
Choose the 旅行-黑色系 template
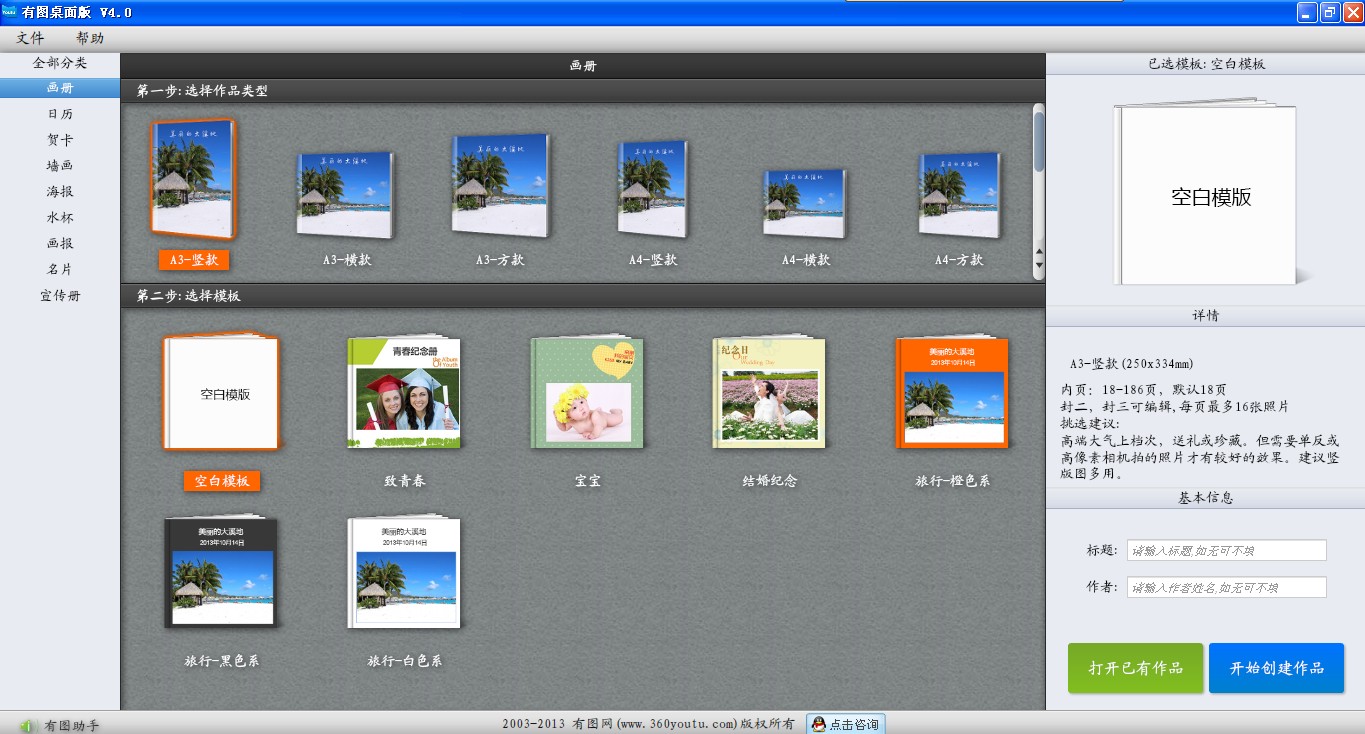(221, 573)
